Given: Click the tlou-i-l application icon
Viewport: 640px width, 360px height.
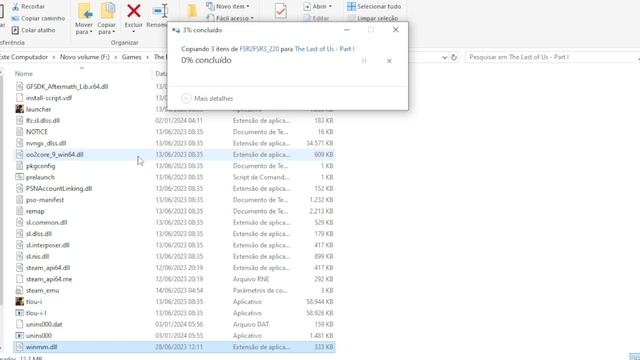Looking at the screenshot, I should (20, 313).
